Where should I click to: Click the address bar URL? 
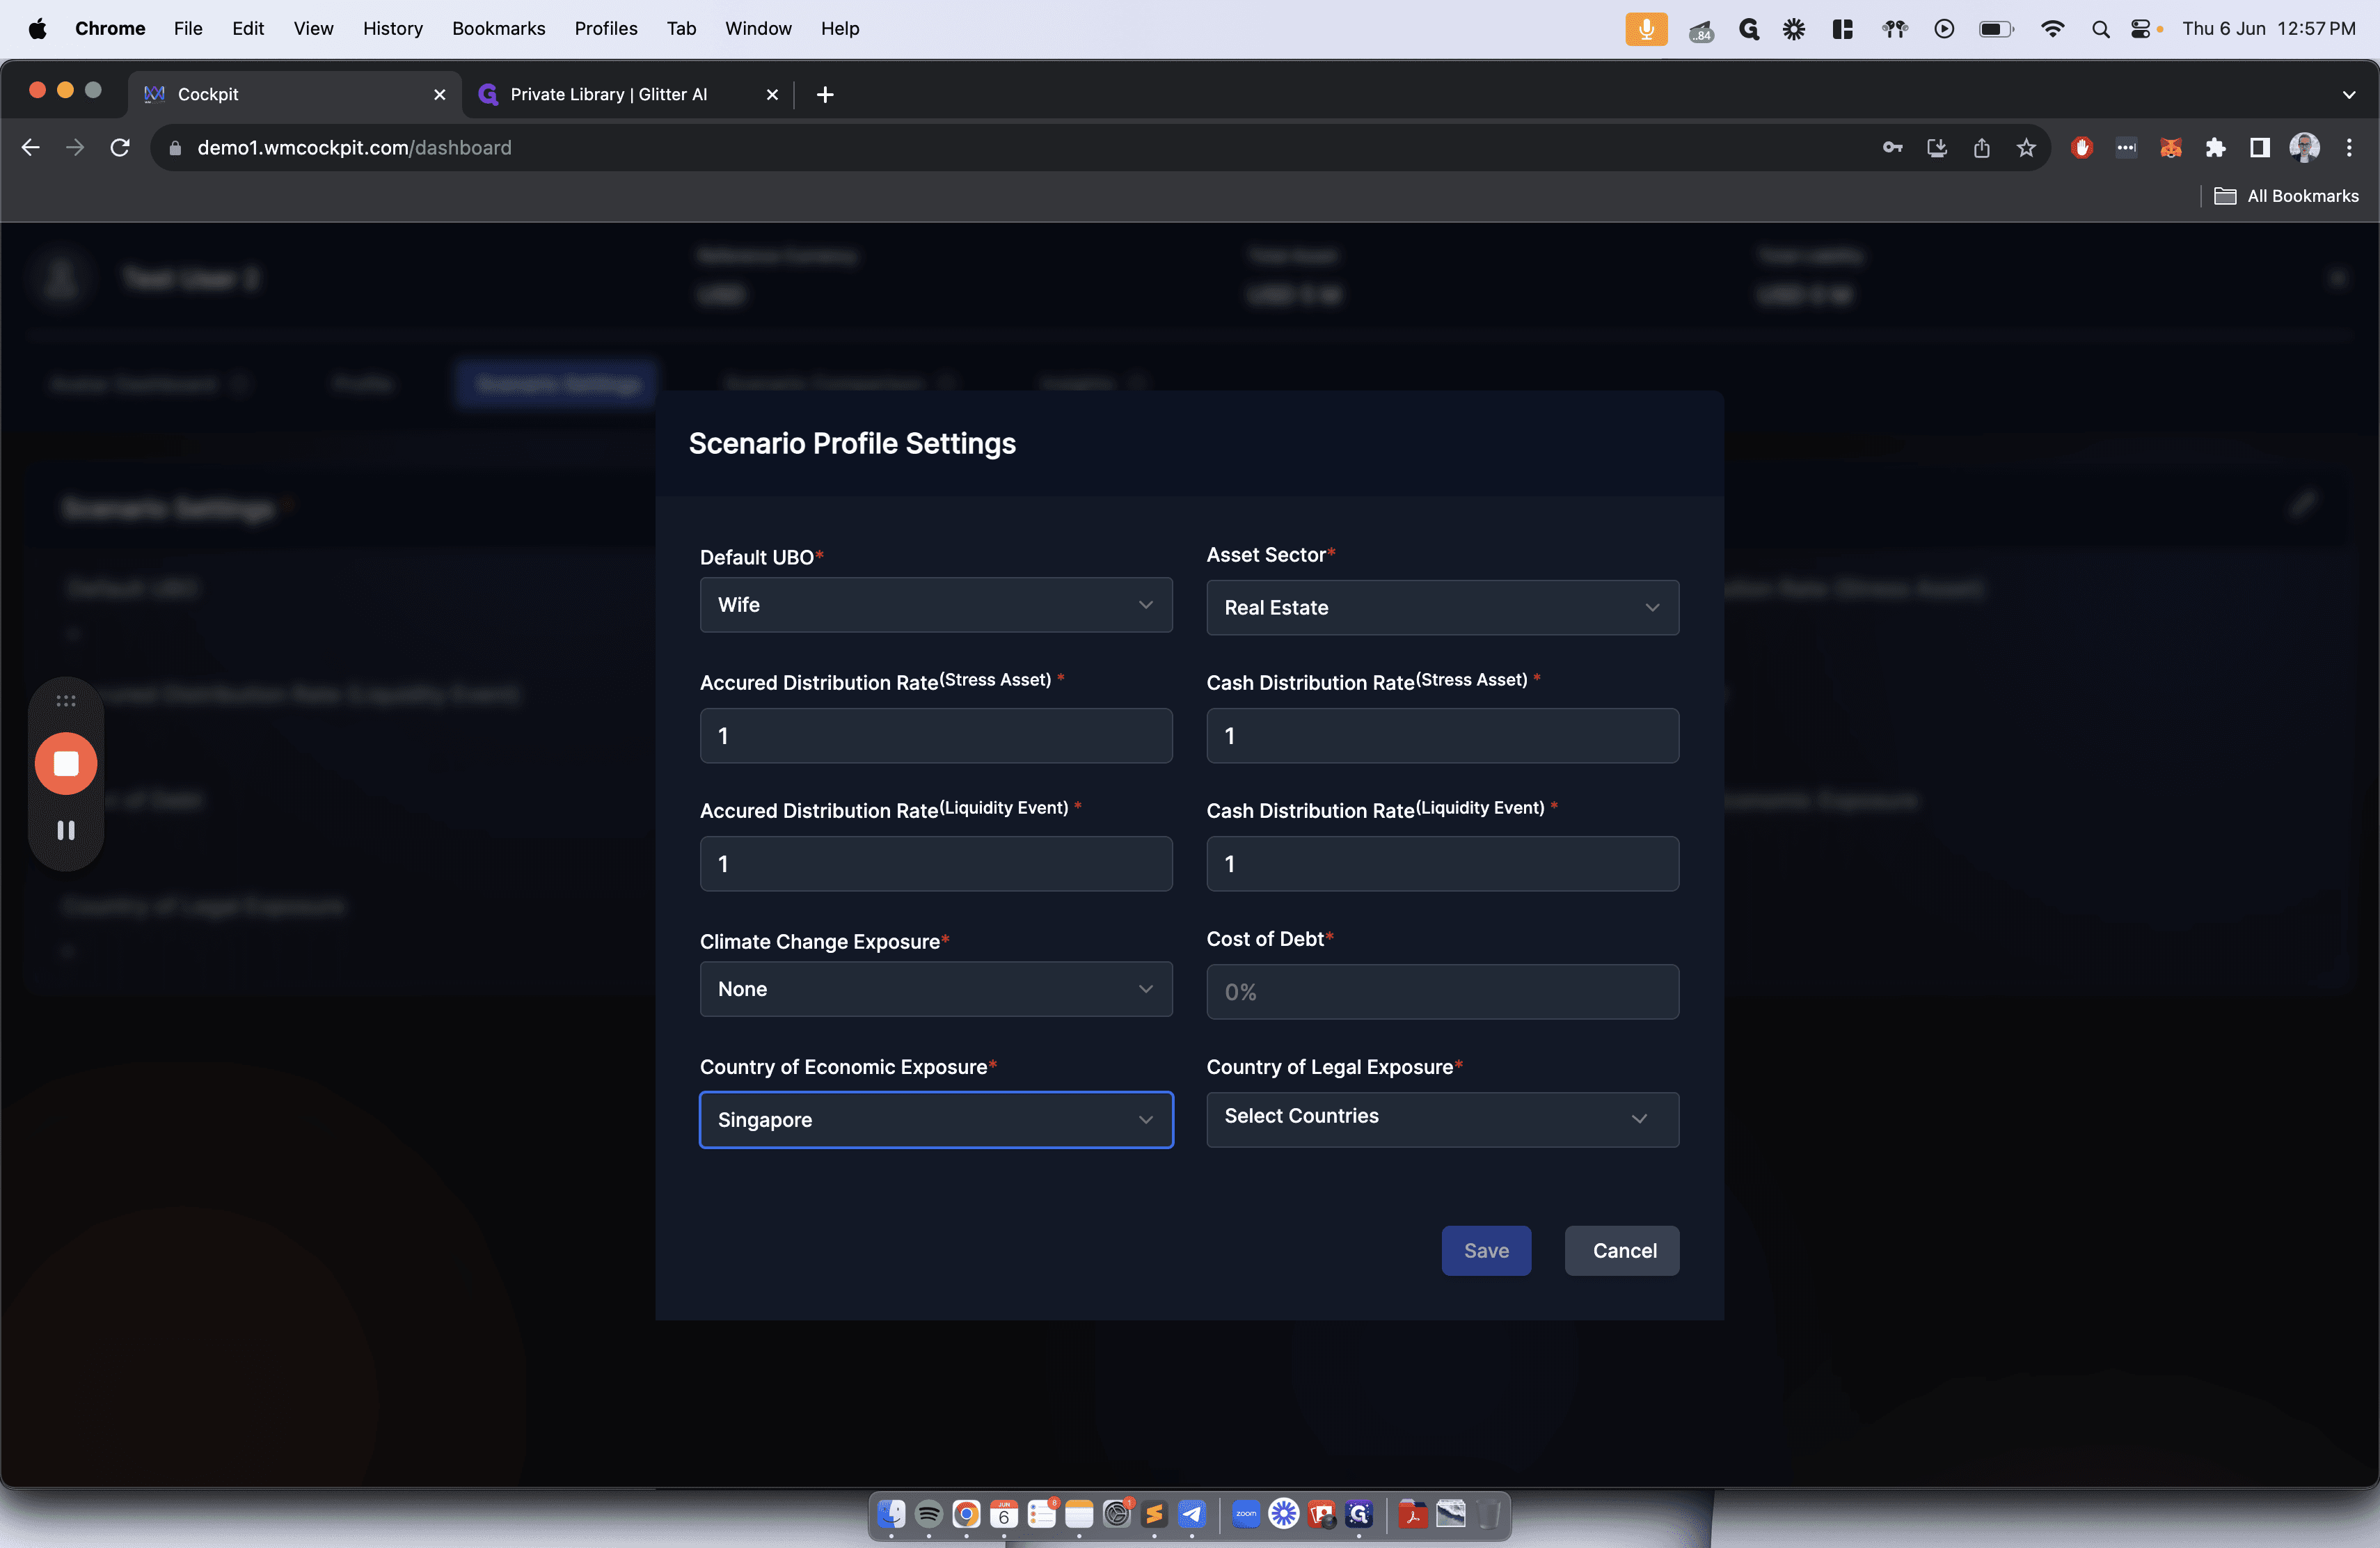pyautogui.click(x=354, y=147)
